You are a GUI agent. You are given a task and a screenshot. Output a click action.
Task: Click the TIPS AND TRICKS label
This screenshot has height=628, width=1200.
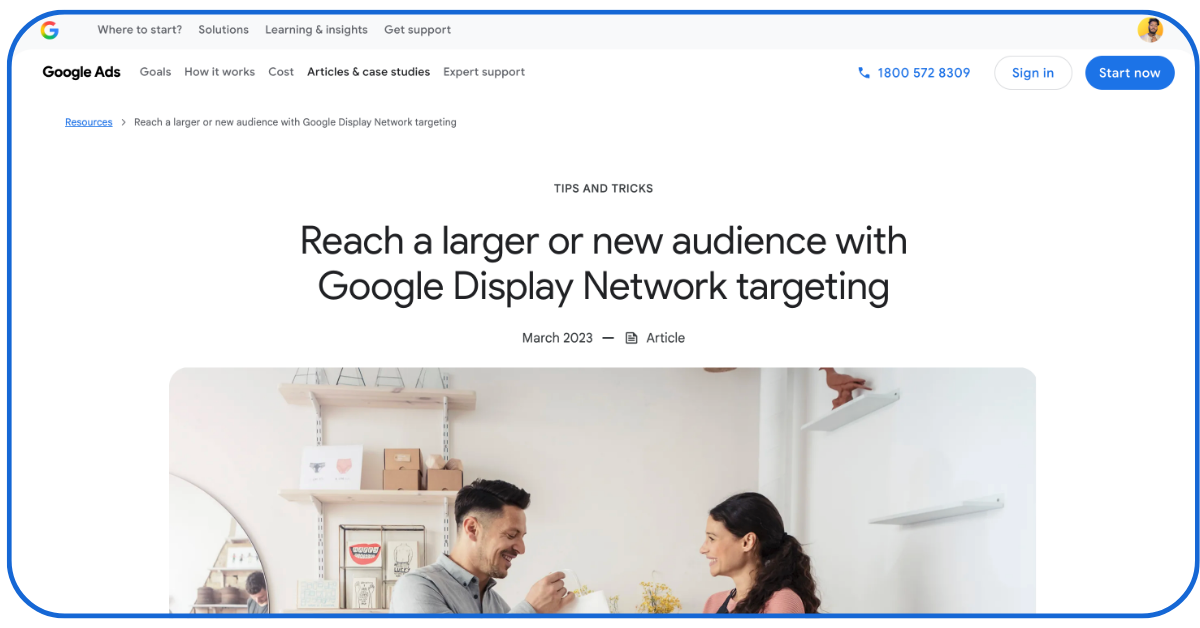603,188
